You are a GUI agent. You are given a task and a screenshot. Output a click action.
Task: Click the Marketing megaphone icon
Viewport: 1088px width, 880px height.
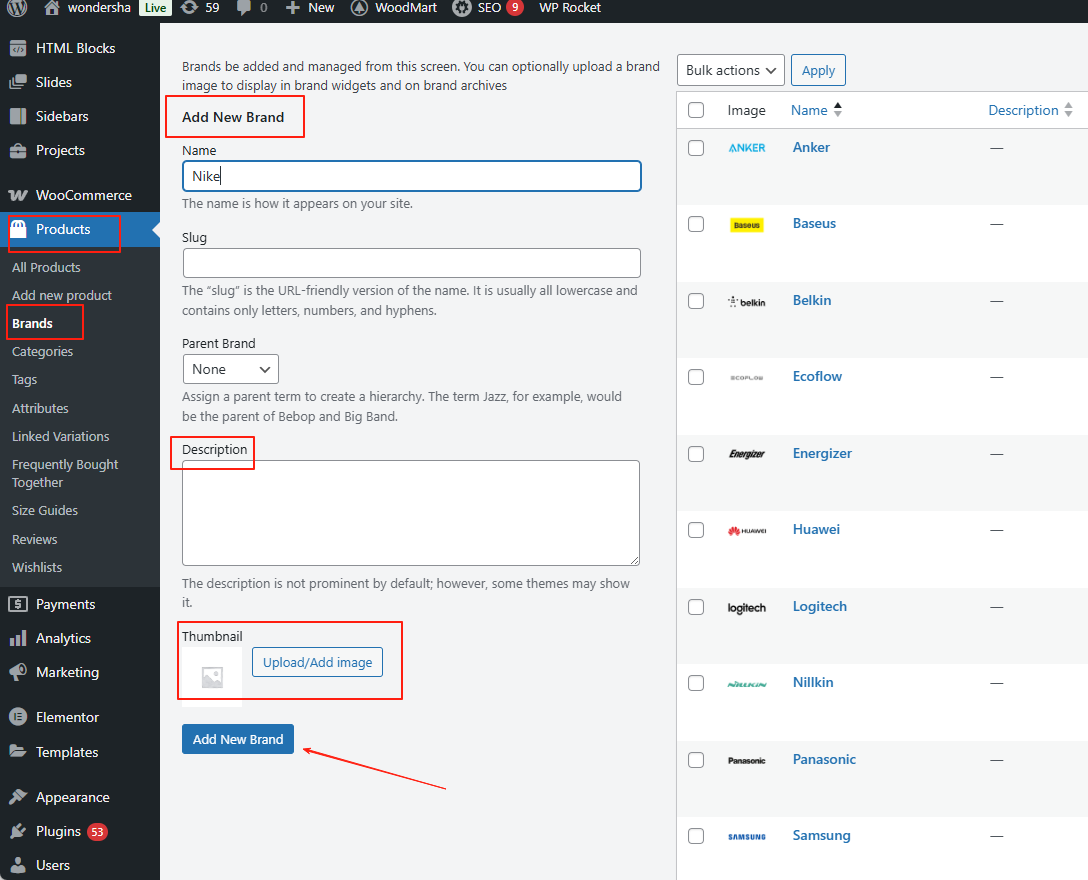tap(18, 672)
